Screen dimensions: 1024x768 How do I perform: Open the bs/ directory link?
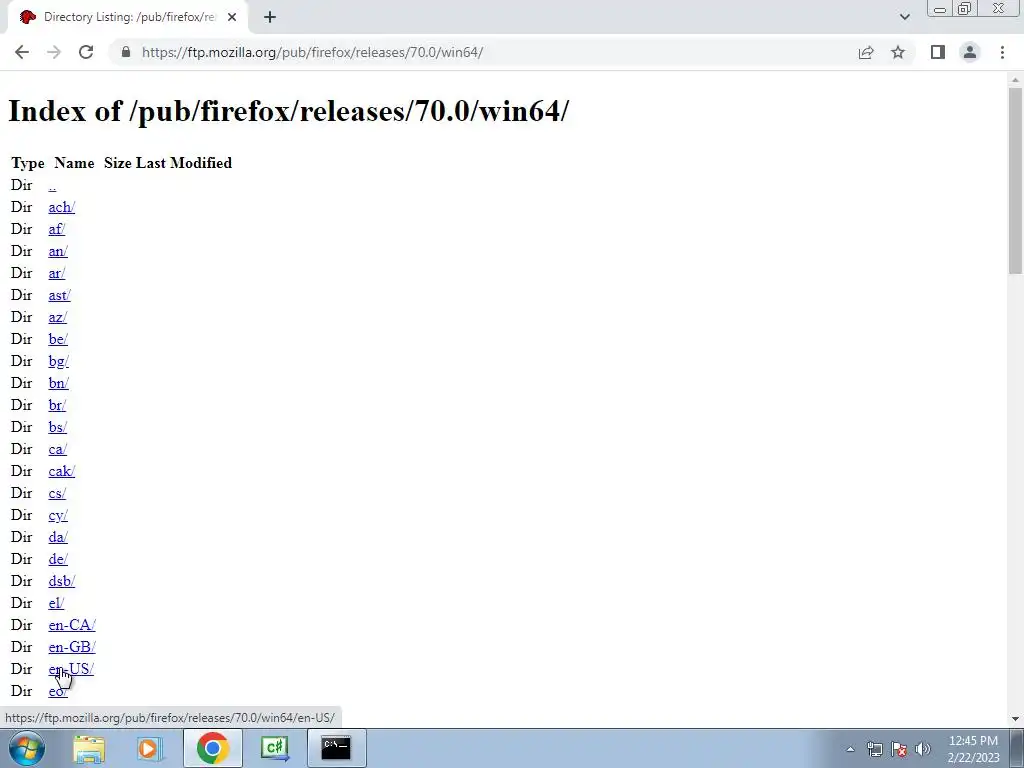click(x=57, y=427)
